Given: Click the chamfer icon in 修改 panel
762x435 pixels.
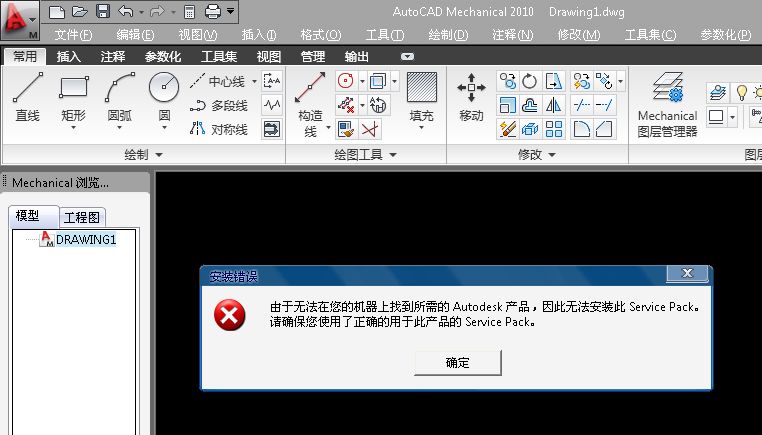Looking at the screenshot, I should tap(604, 129).
